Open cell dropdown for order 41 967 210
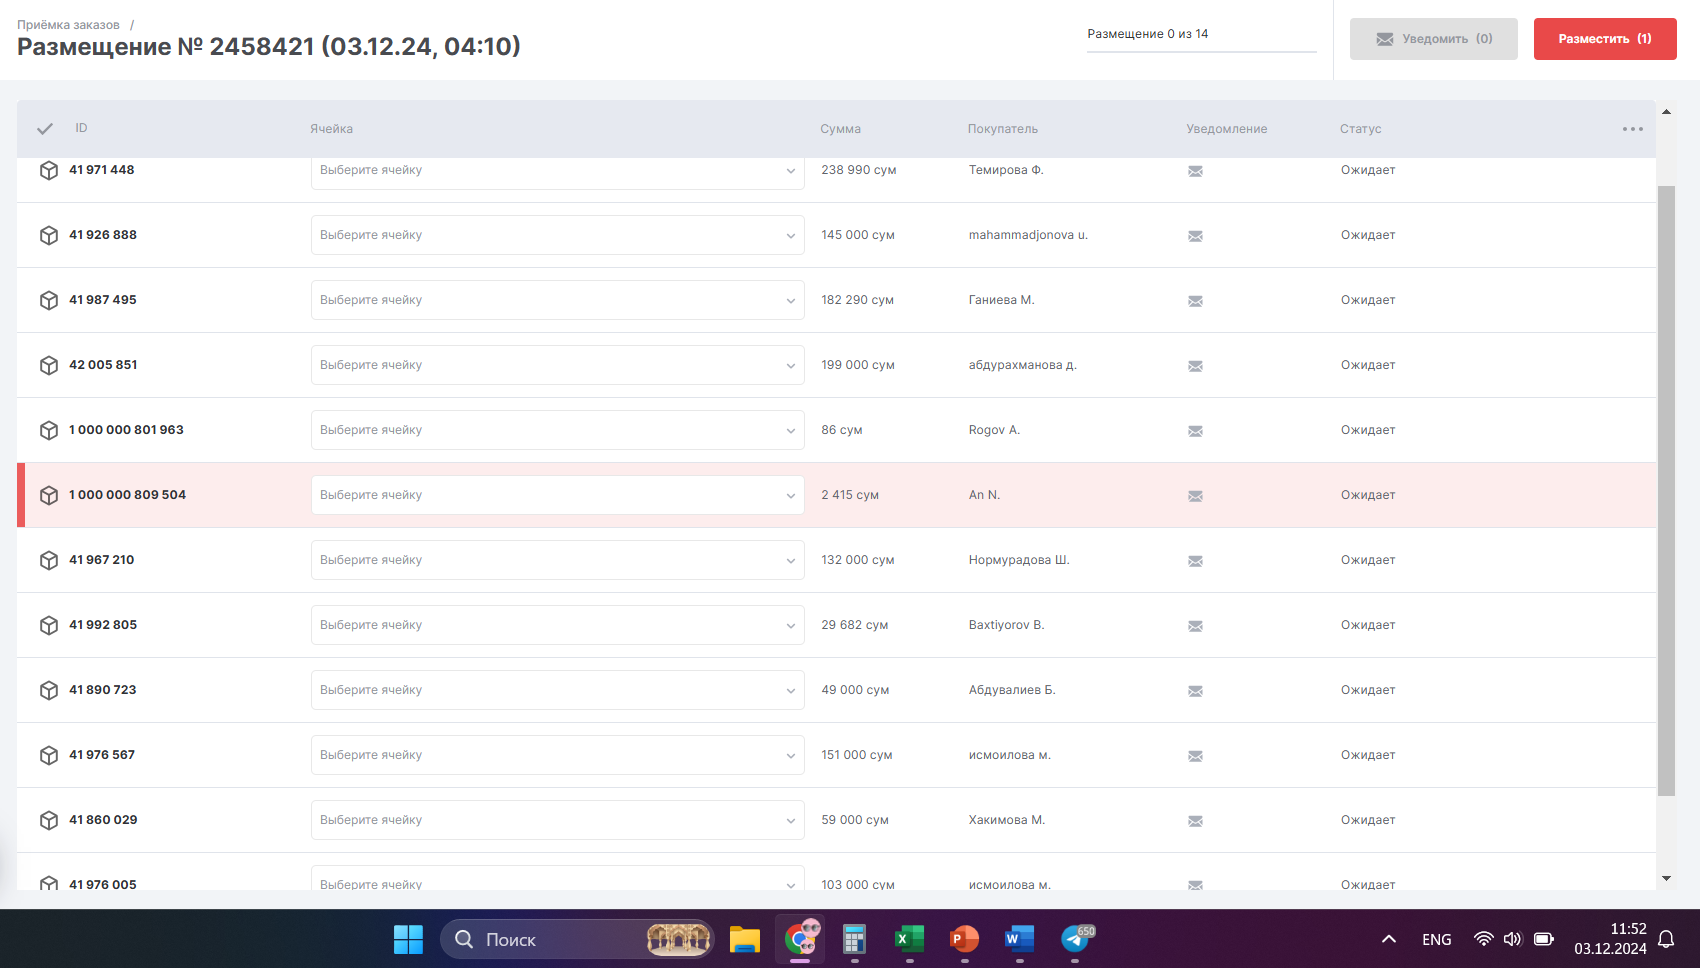 click(558, 560)
